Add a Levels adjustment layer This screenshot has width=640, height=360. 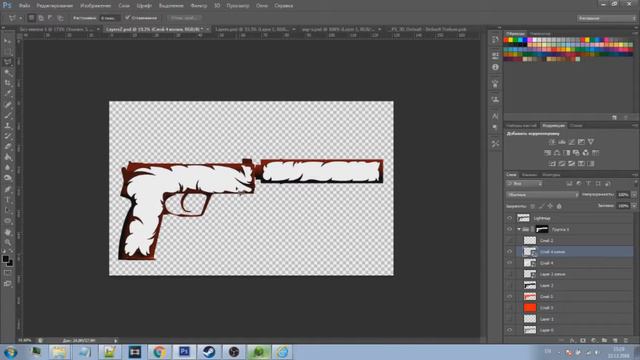pos(562,142)
